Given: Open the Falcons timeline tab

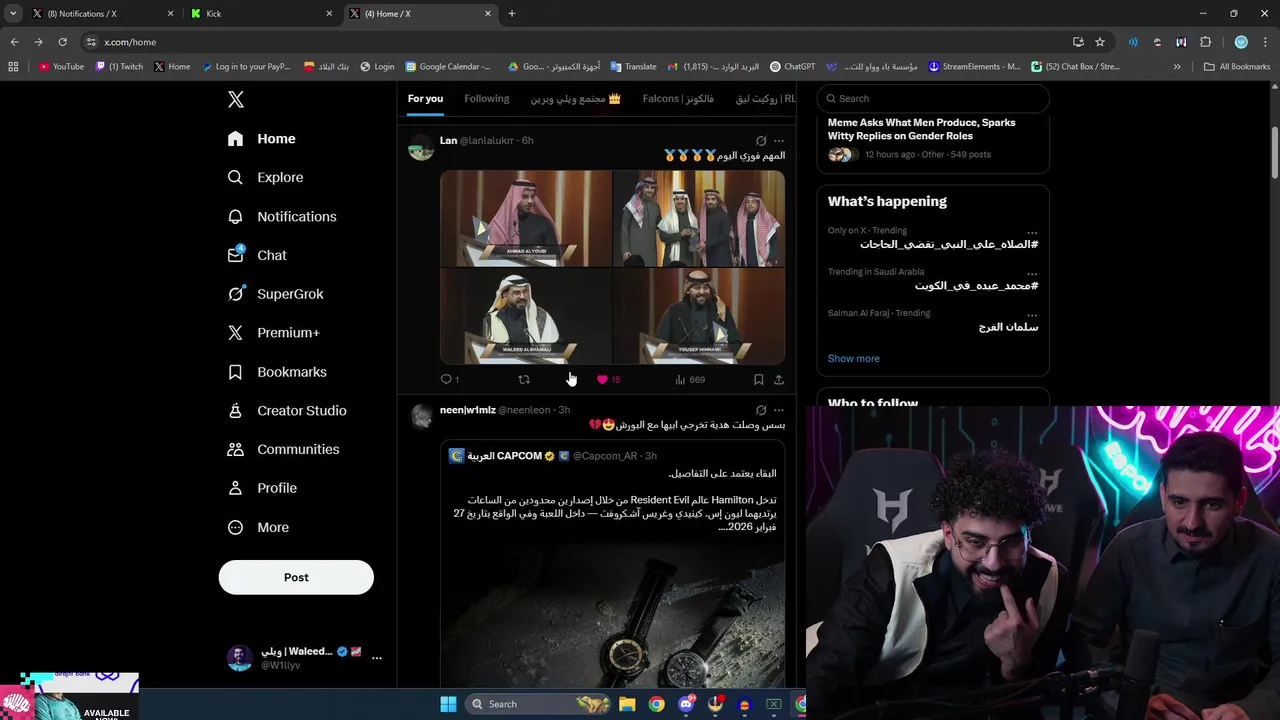Looking at the screenshot, I should [678, 98].
